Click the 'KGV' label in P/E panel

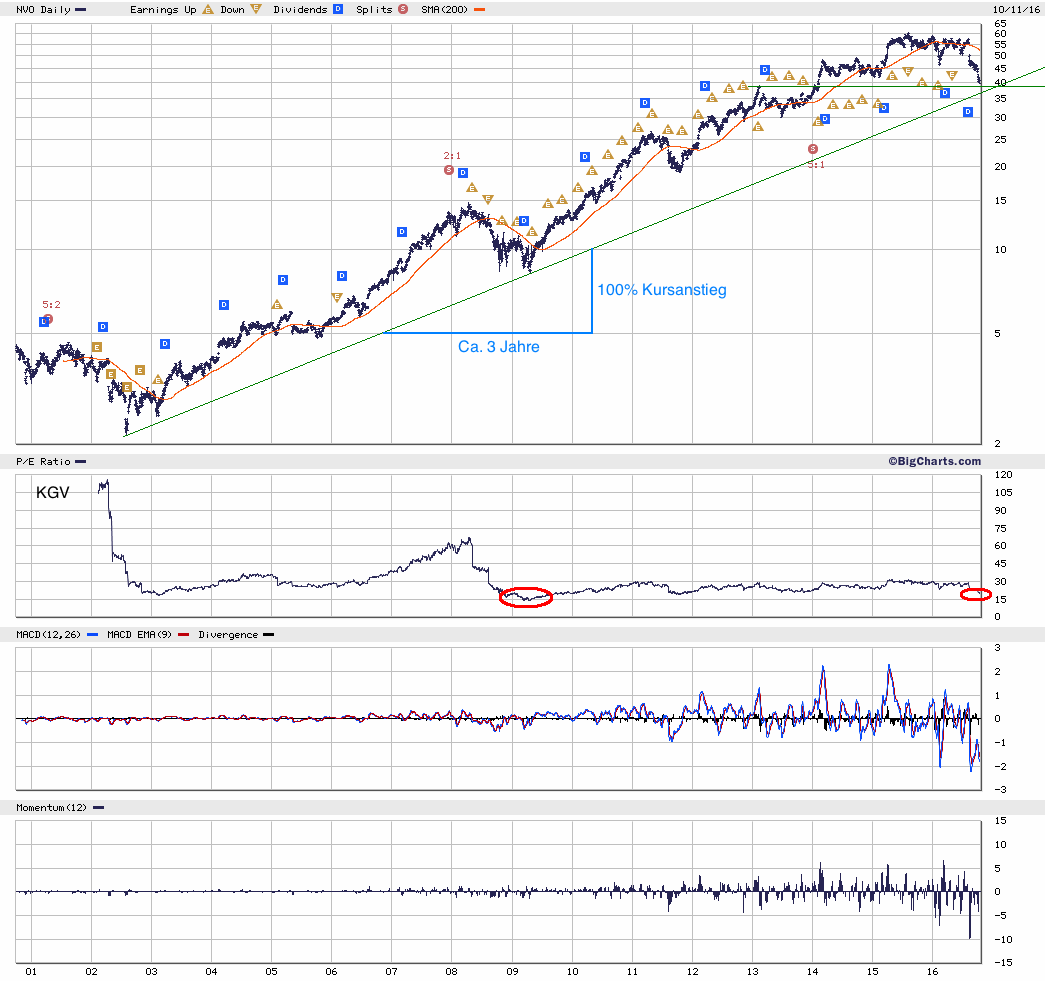(53, 492)
